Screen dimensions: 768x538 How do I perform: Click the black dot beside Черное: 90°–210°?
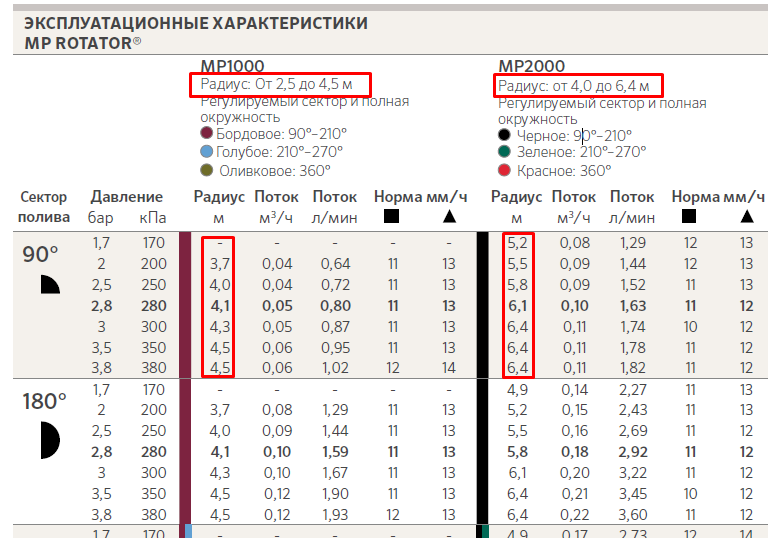pos(504,135)
